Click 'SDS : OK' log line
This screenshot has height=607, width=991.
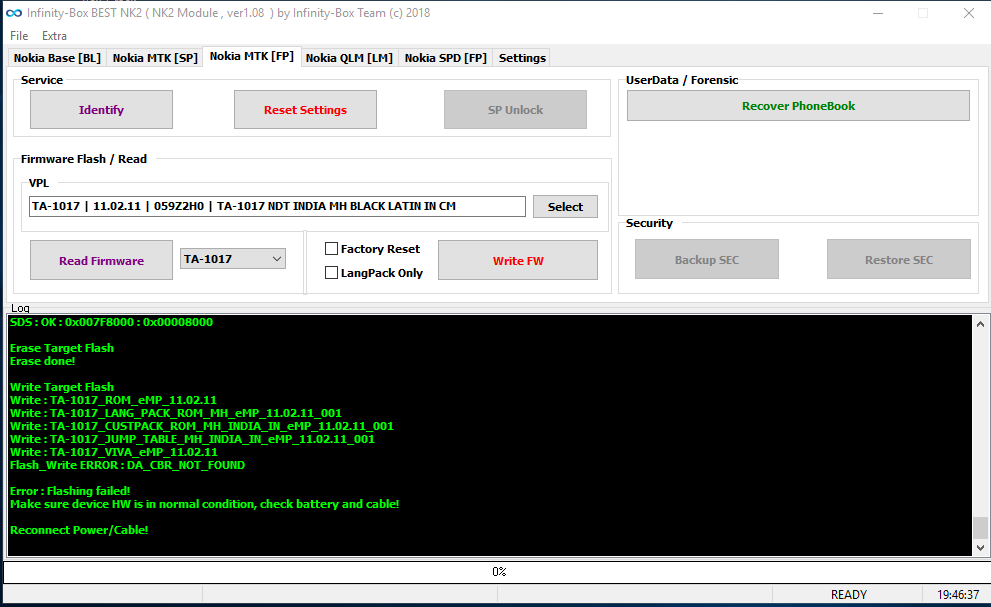(111, 322)
